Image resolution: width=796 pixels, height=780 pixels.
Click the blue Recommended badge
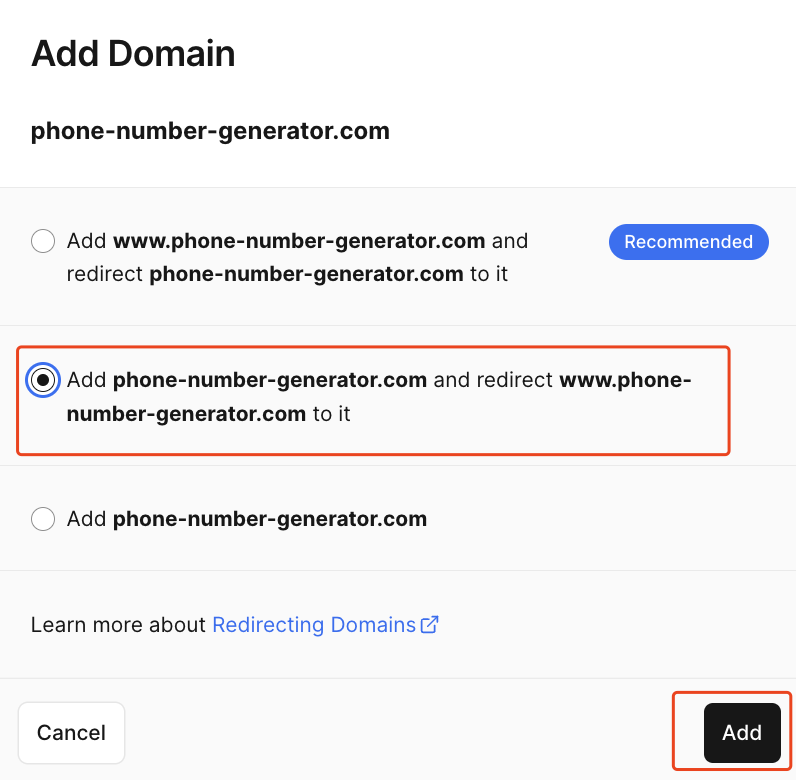click(x=688, y=242)
